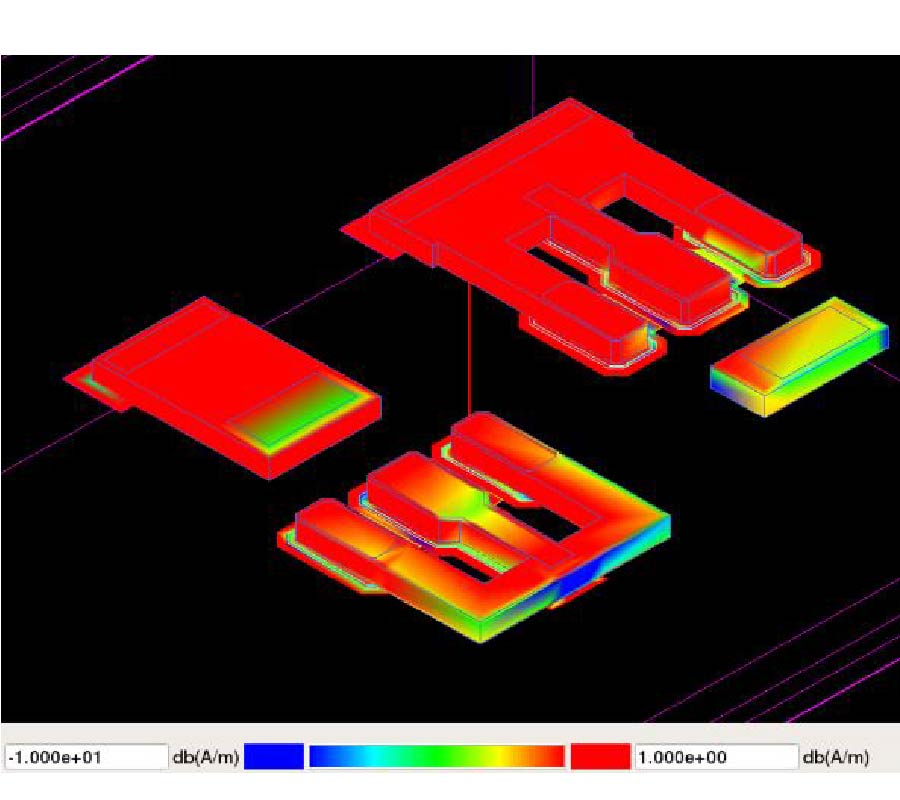The width and height of the screenshot is (900, 800).
Task: Click the vertical red wire connecting the components
Action: coord(469,340)
